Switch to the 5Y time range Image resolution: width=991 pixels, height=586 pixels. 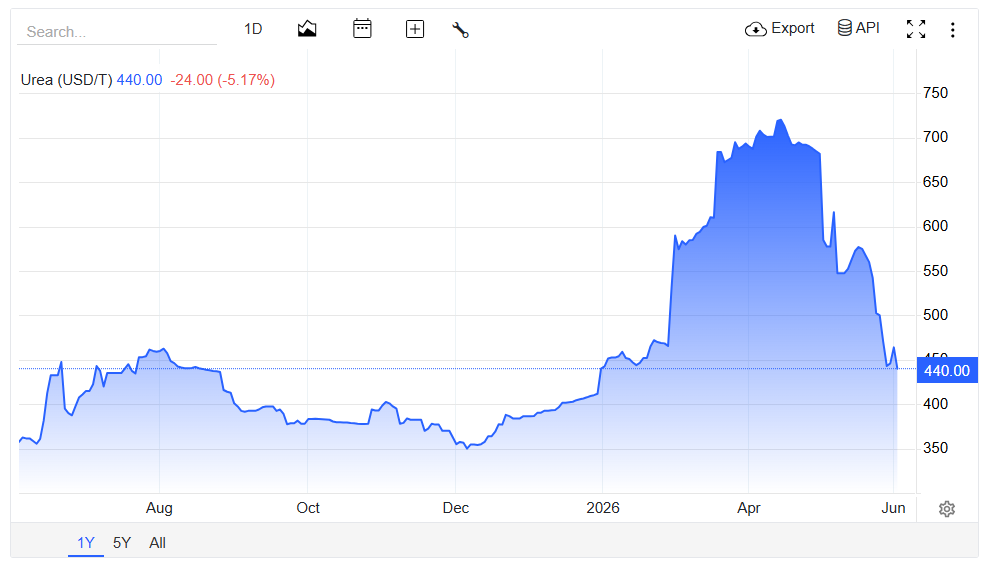(x=122, y=543)
